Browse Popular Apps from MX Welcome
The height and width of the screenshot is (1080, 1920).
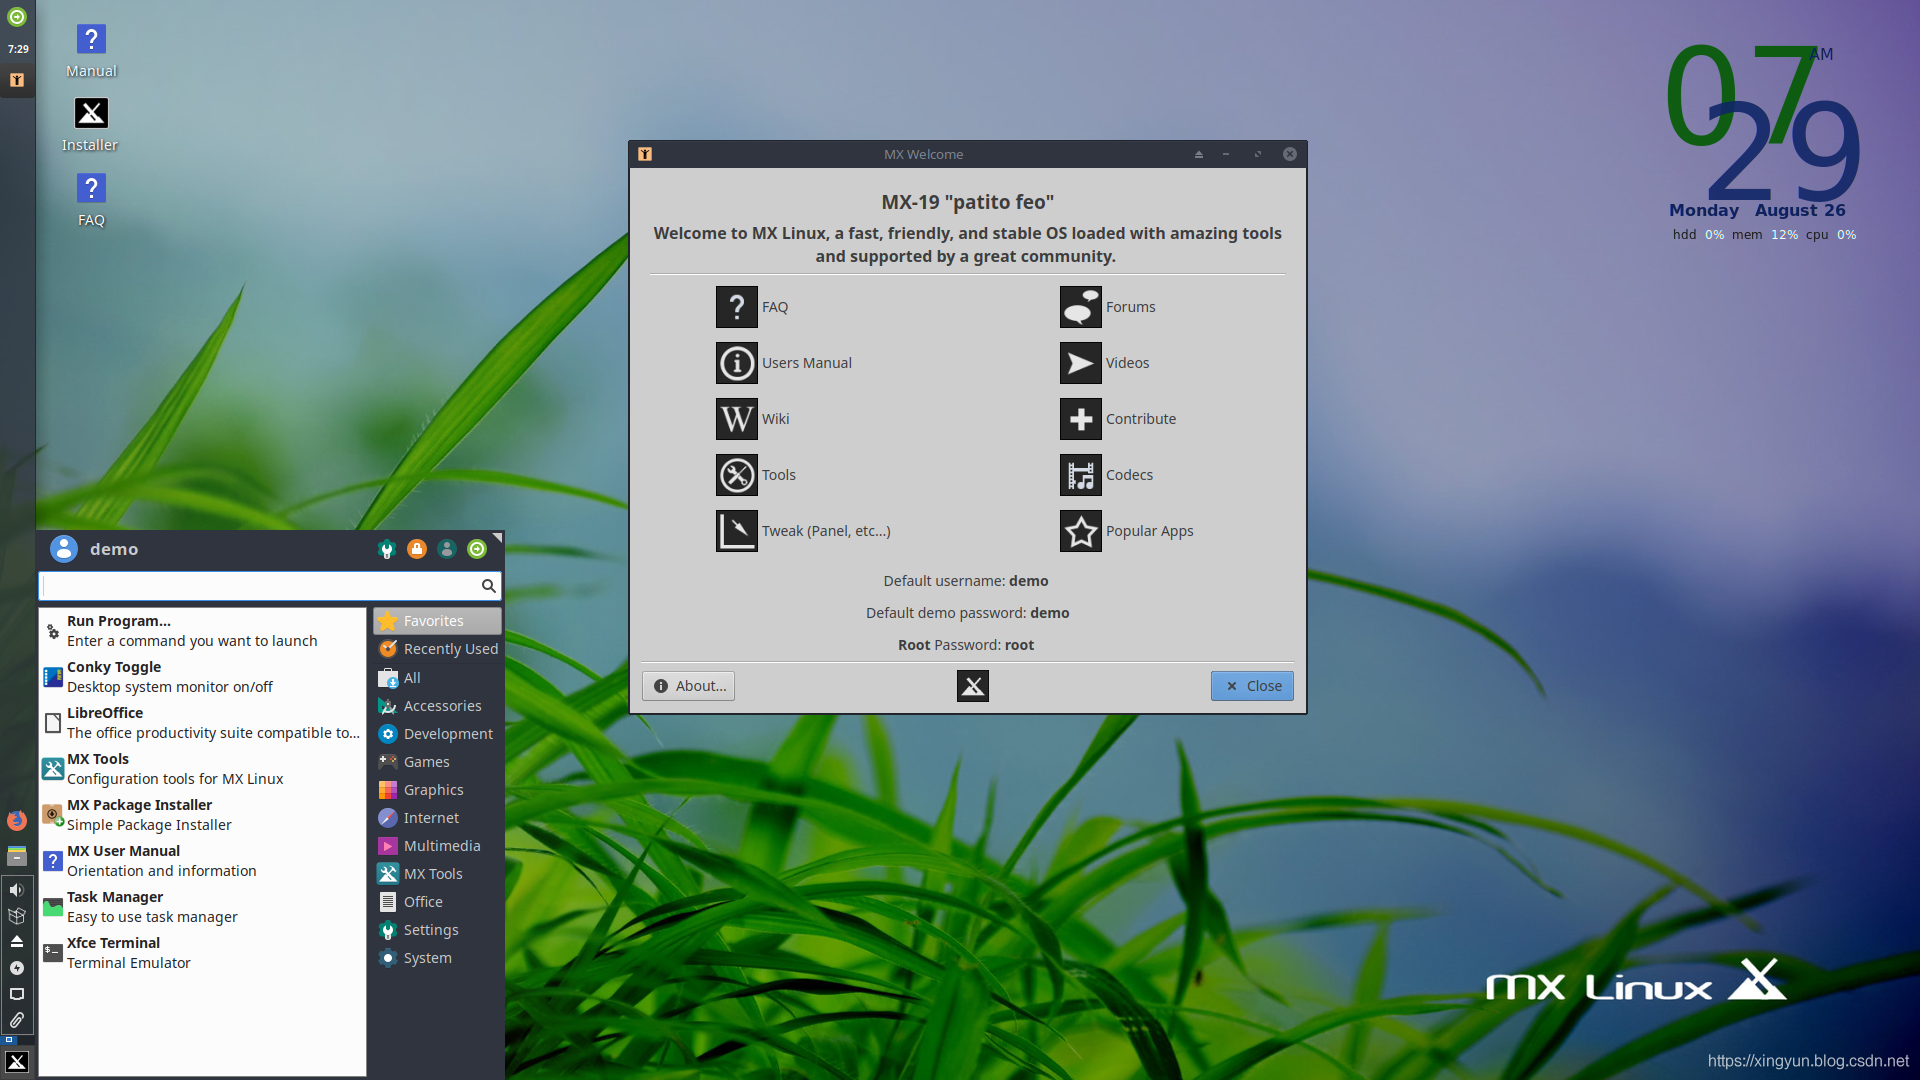pyautogui.click(x=1081, y=531)
